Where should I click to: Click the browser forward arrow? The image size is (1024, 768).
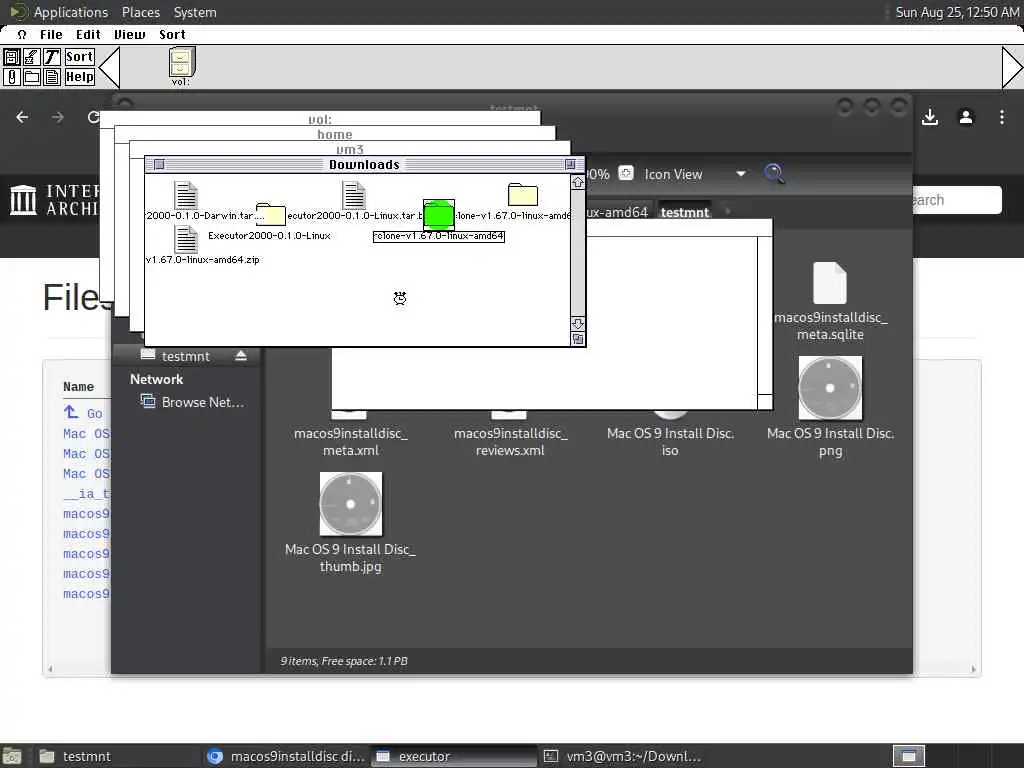coord(58,117)
